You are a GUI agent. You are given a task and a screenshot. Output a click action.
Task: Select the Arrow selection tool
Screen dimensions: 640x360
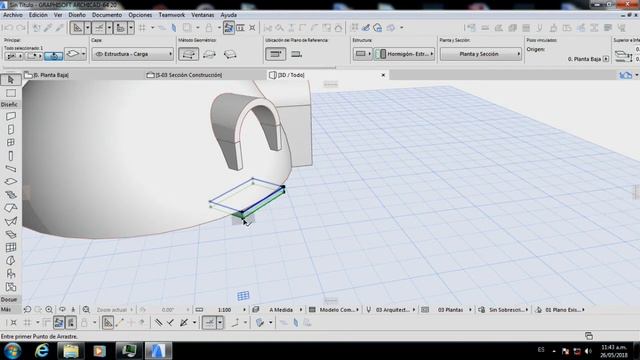11,80
